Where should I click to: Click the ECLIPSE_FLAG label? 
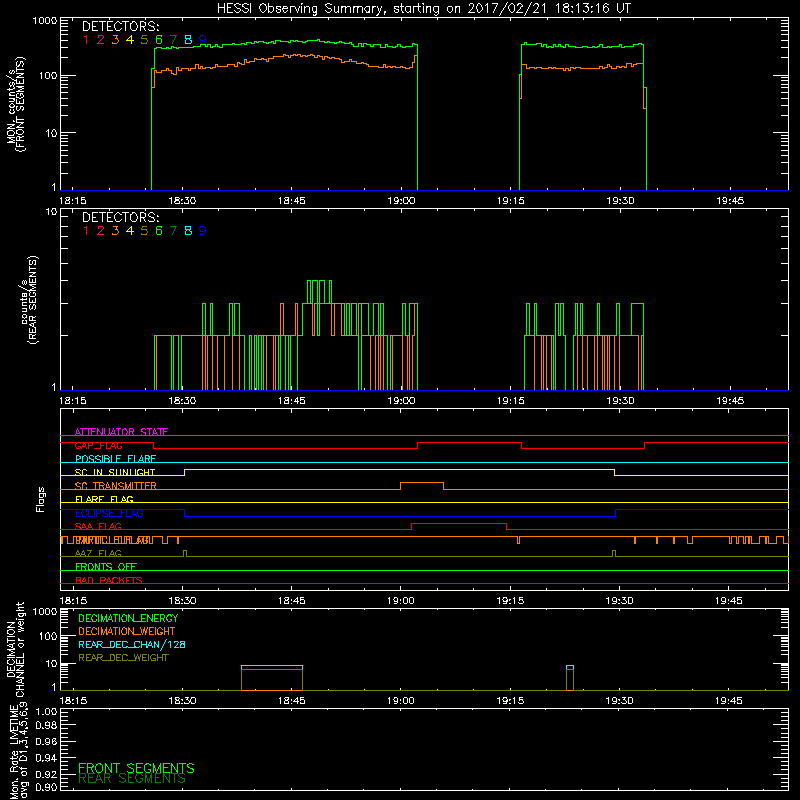(109, 513)
